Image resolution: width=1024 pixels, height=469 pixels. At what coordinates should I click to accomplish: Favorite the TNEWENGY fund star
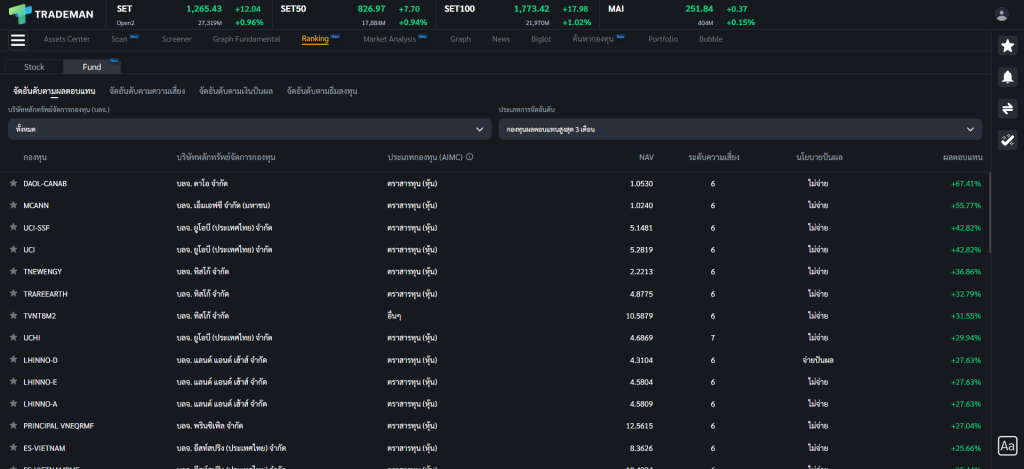13,271
